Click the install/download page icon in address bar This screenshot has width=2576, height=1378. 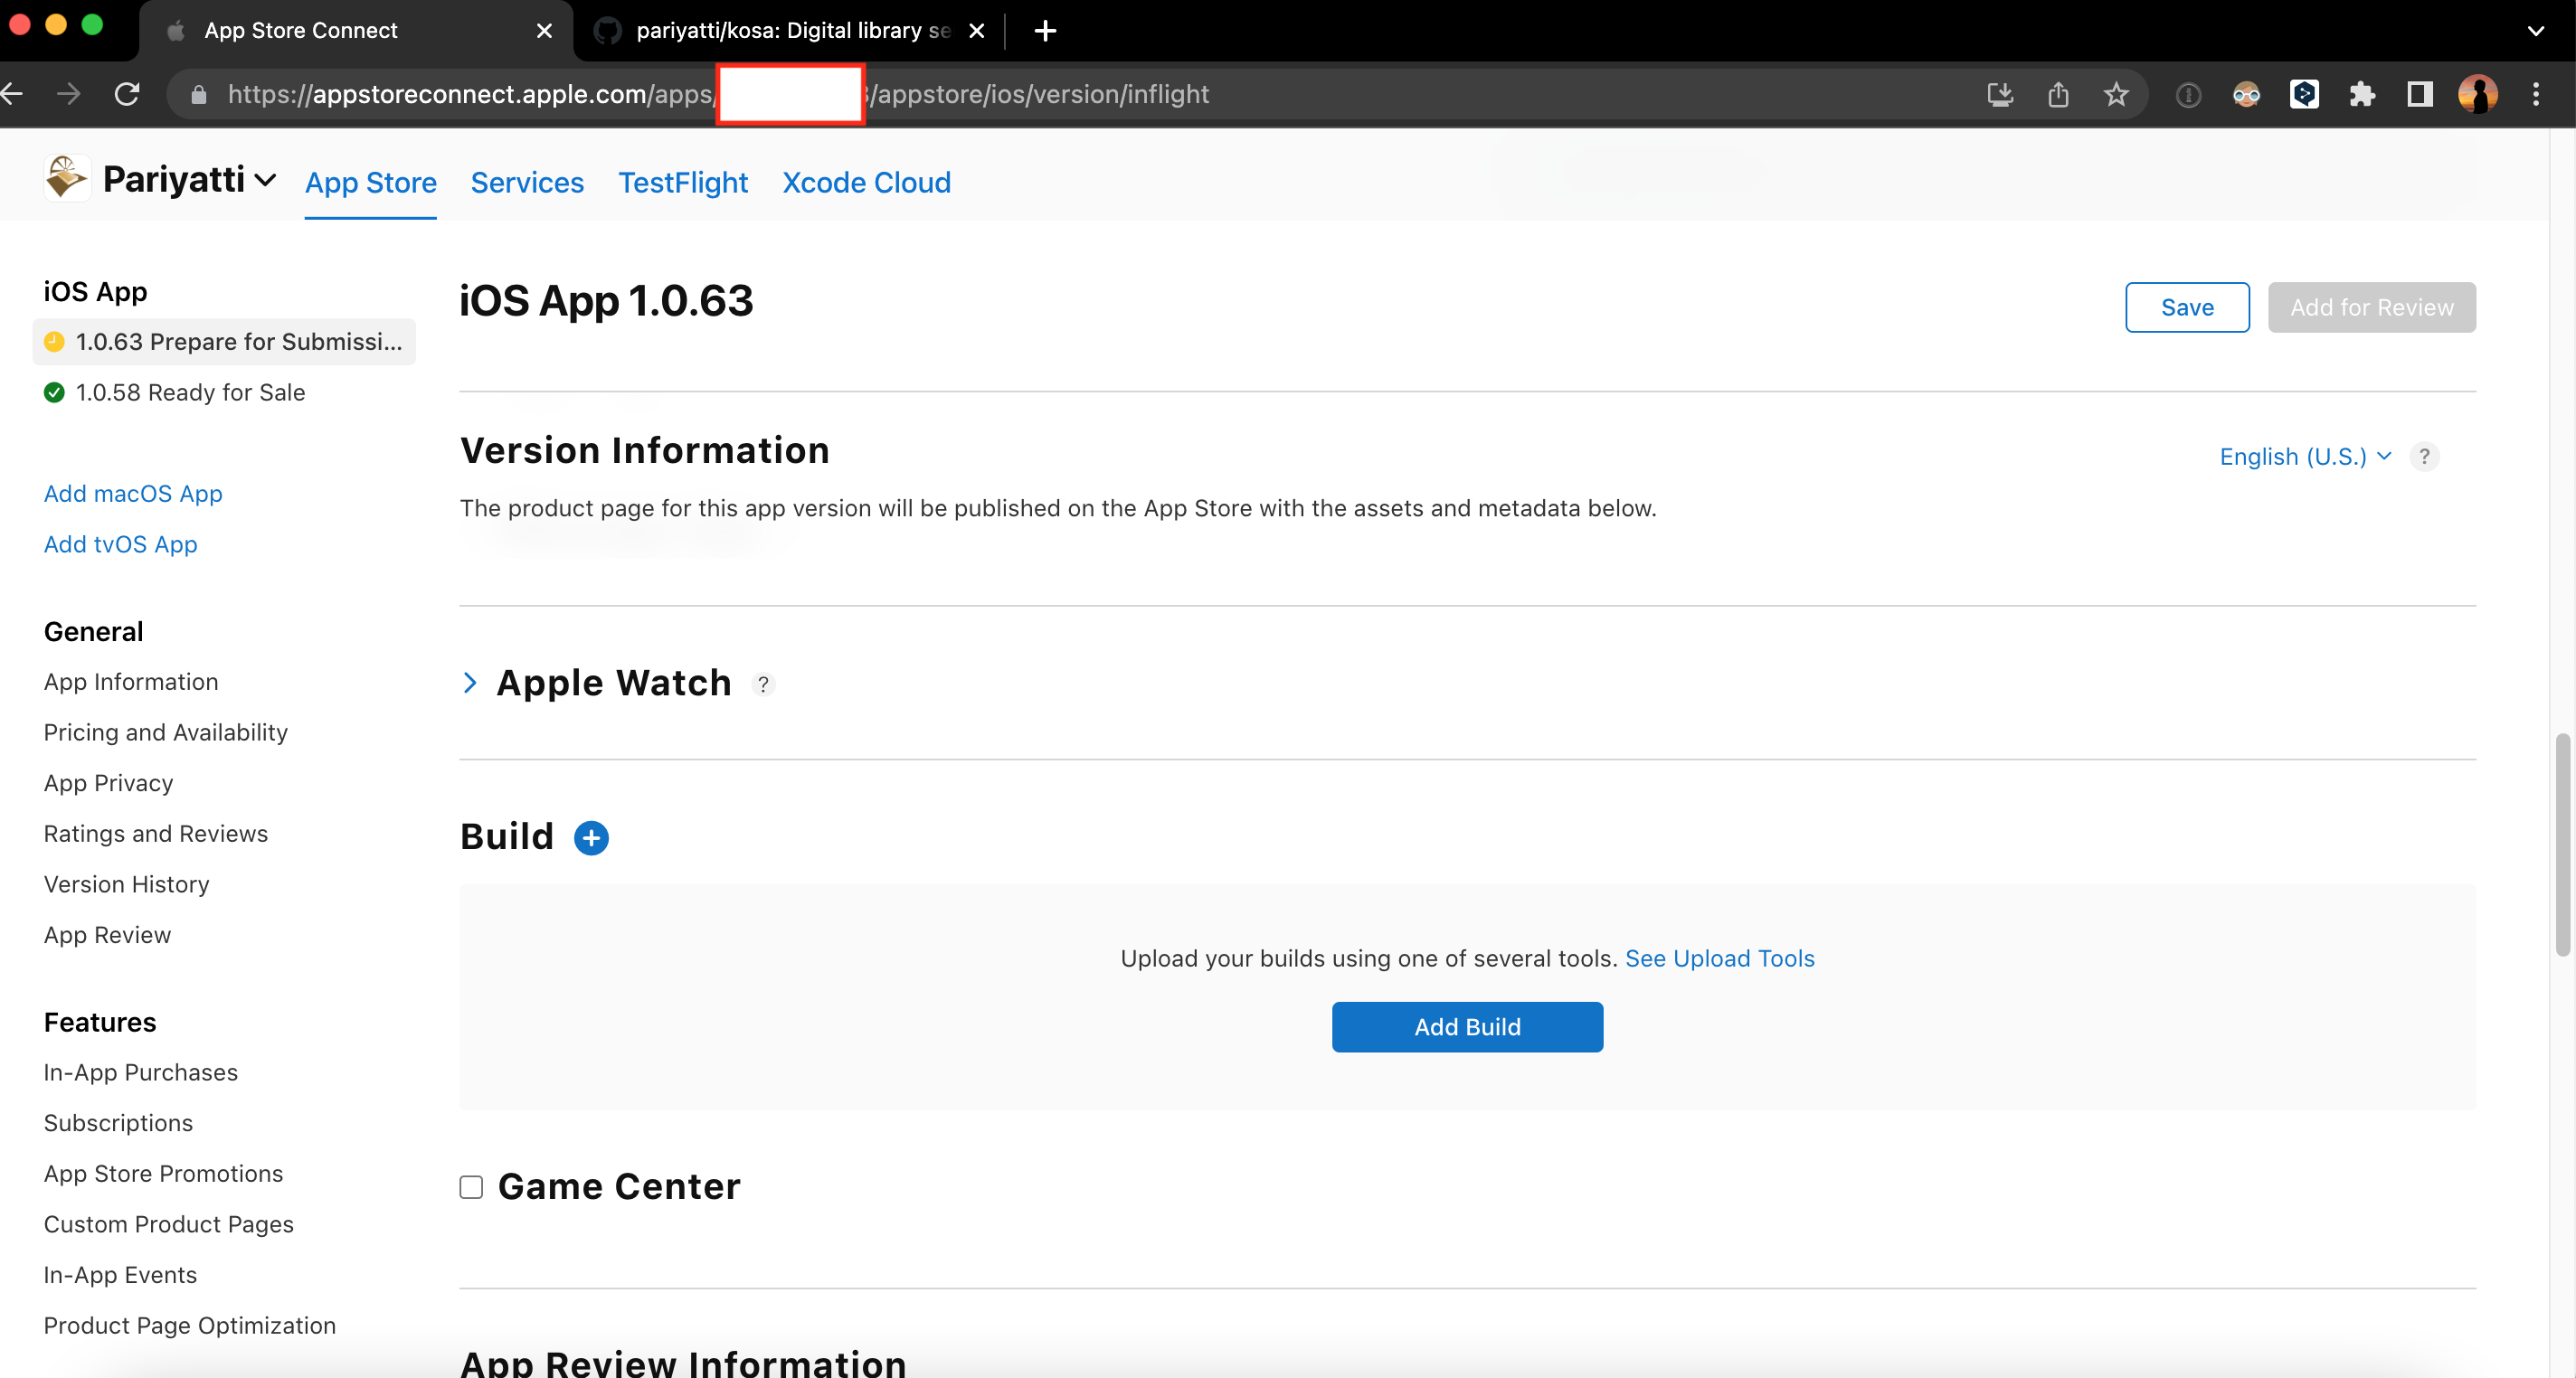2000,95
